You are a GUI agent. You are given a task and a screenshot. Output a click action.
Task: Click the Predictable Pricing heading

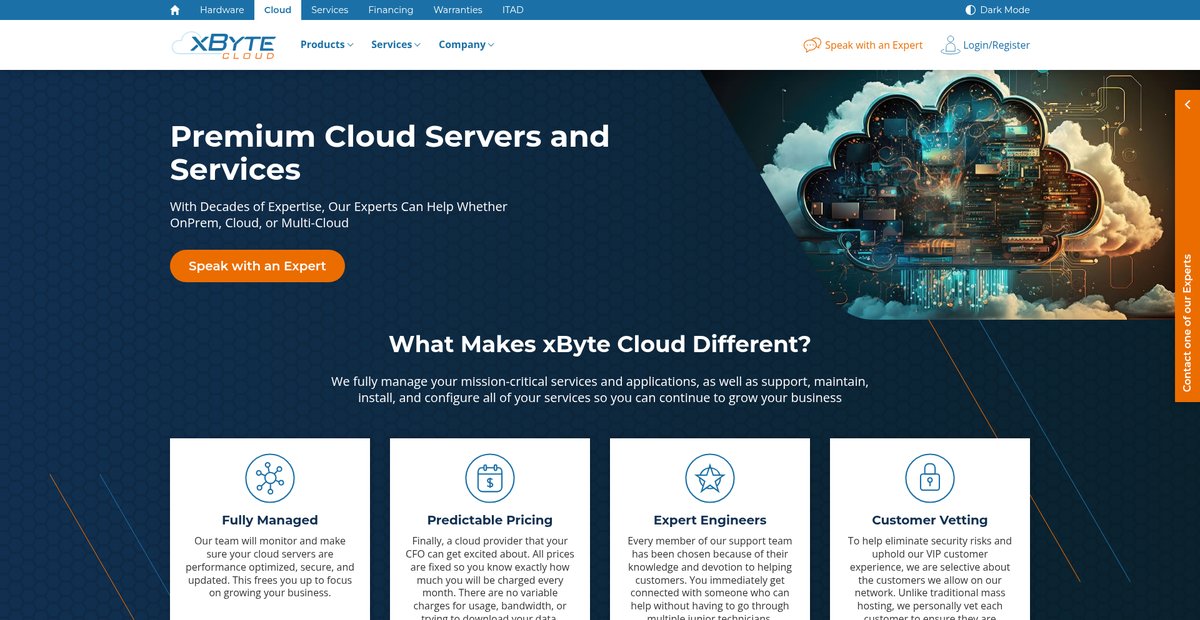(490, 520)
